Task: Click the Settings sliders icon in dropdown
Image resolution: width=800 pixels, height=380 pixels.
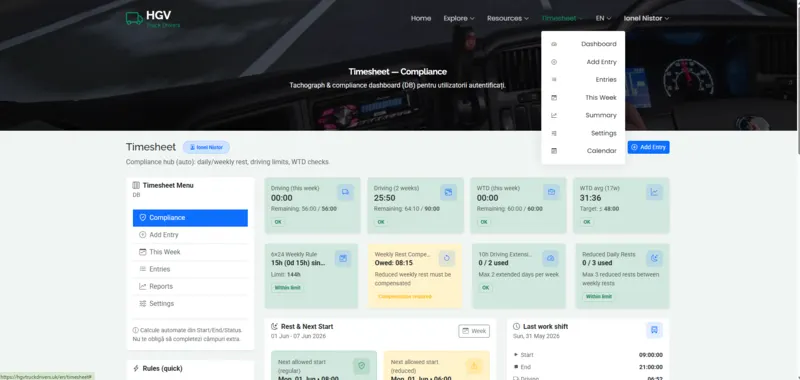Action: (x=554, y=133)
